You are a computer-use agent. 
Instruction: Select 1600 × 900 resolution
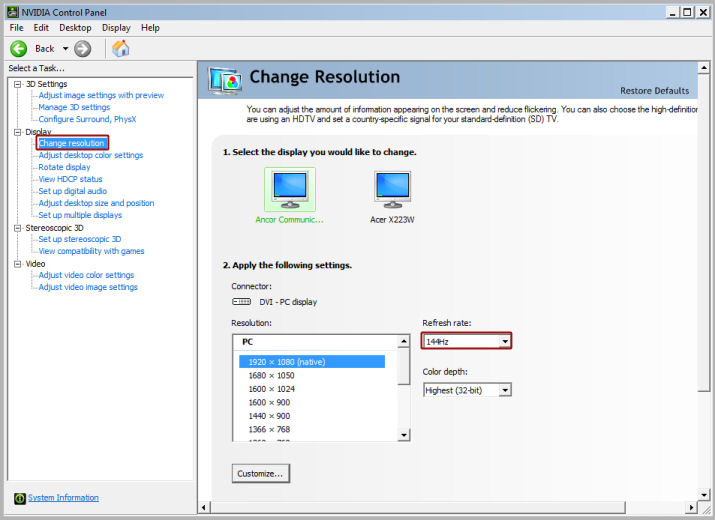click(x=269, y=402)
